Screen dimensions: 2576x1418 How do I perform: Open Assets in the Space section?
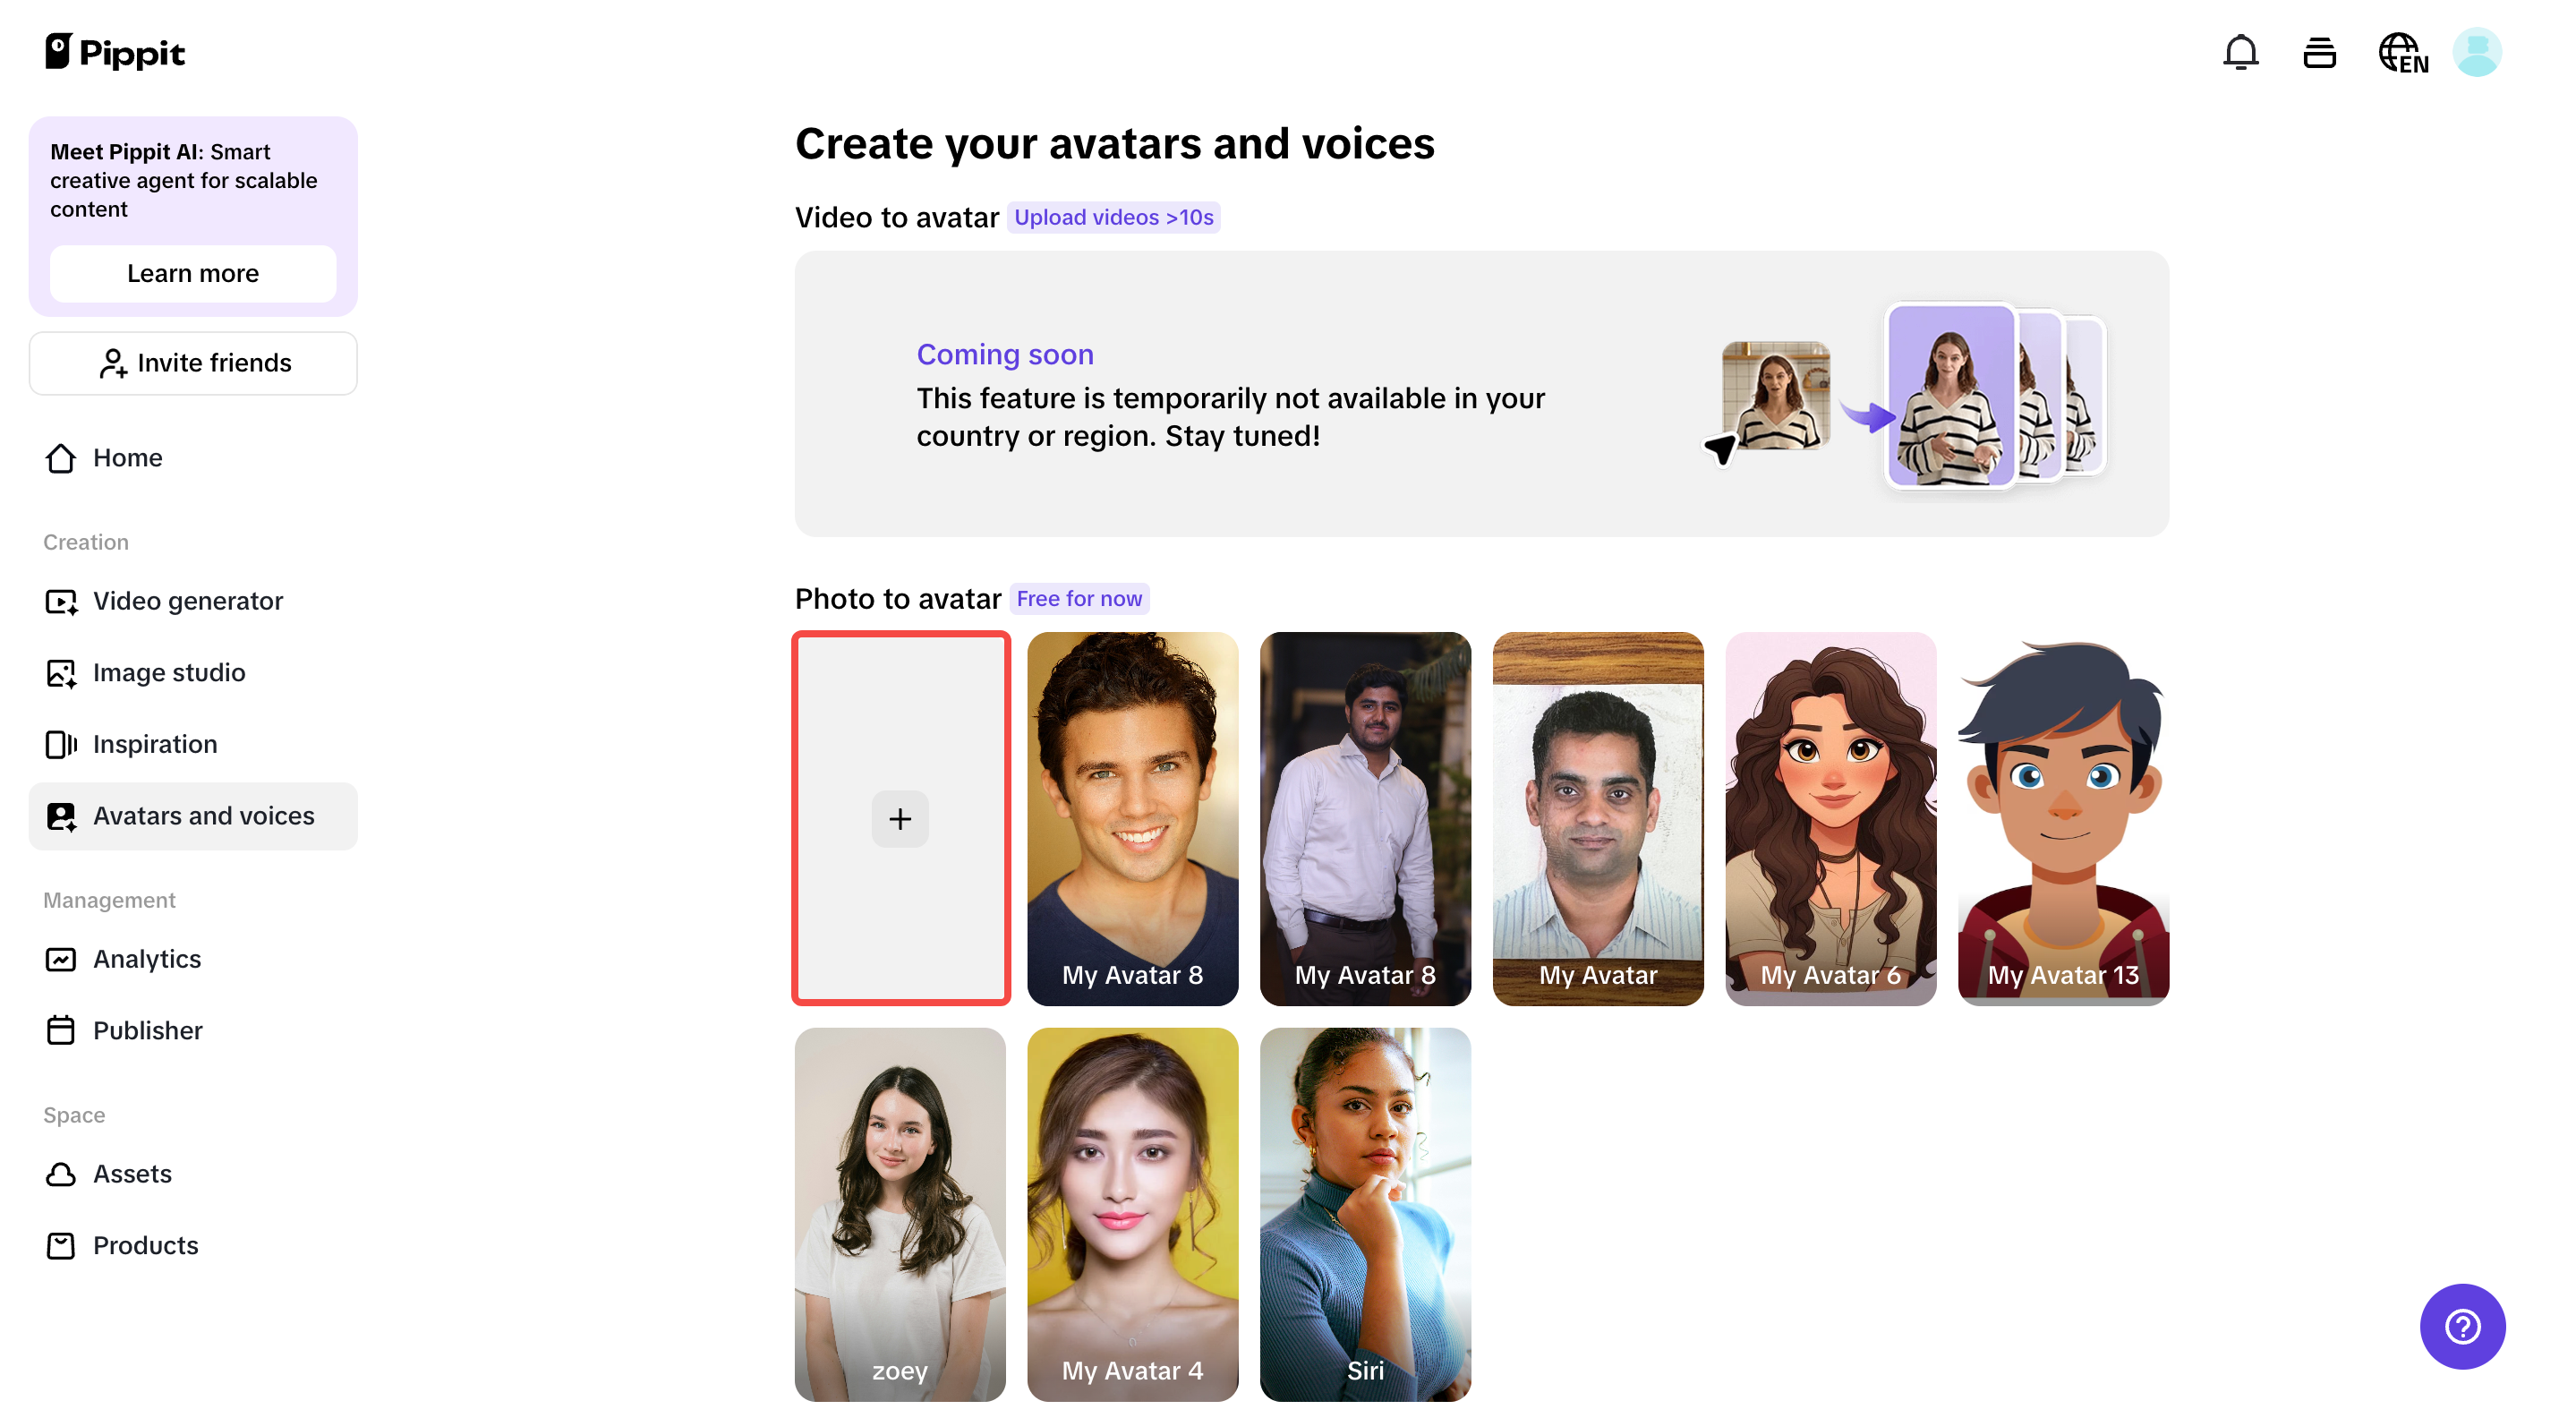(x=132, y=1174)
